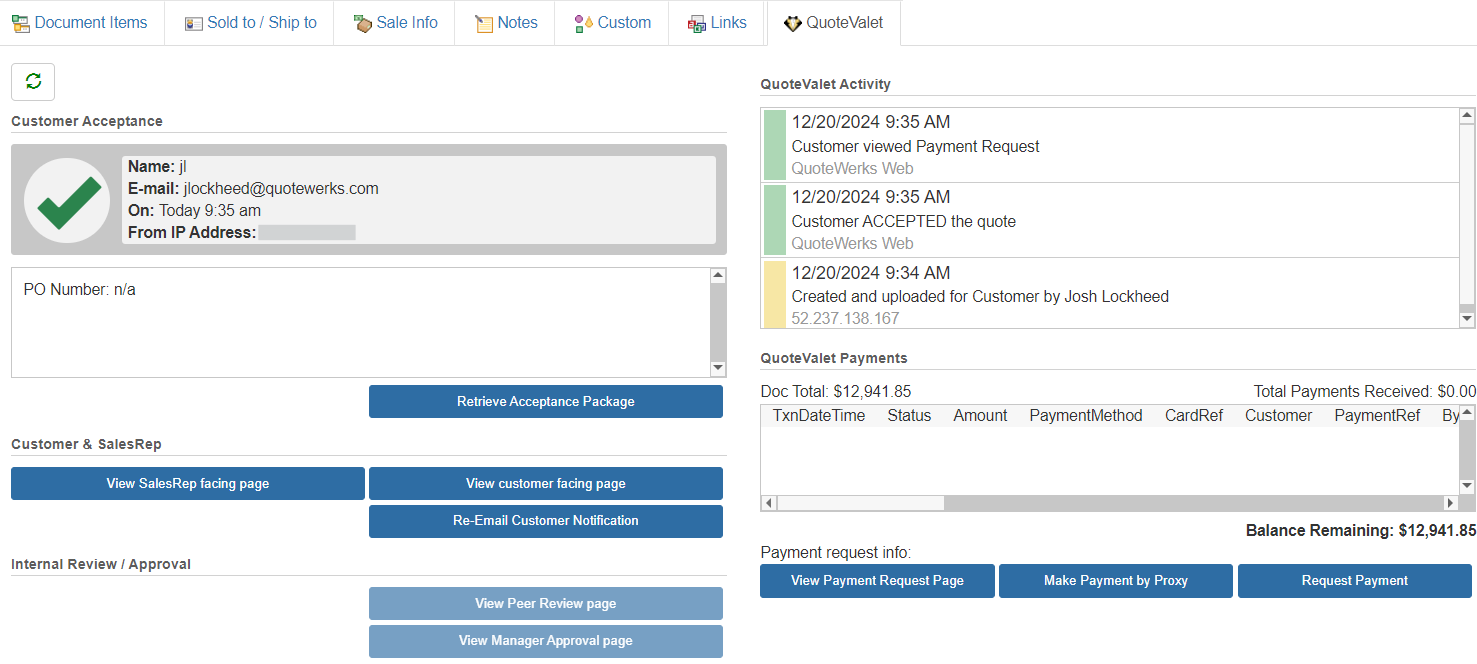Click Make Payment by Proxy
The image size is (1477, 664).
(1116, 581)
